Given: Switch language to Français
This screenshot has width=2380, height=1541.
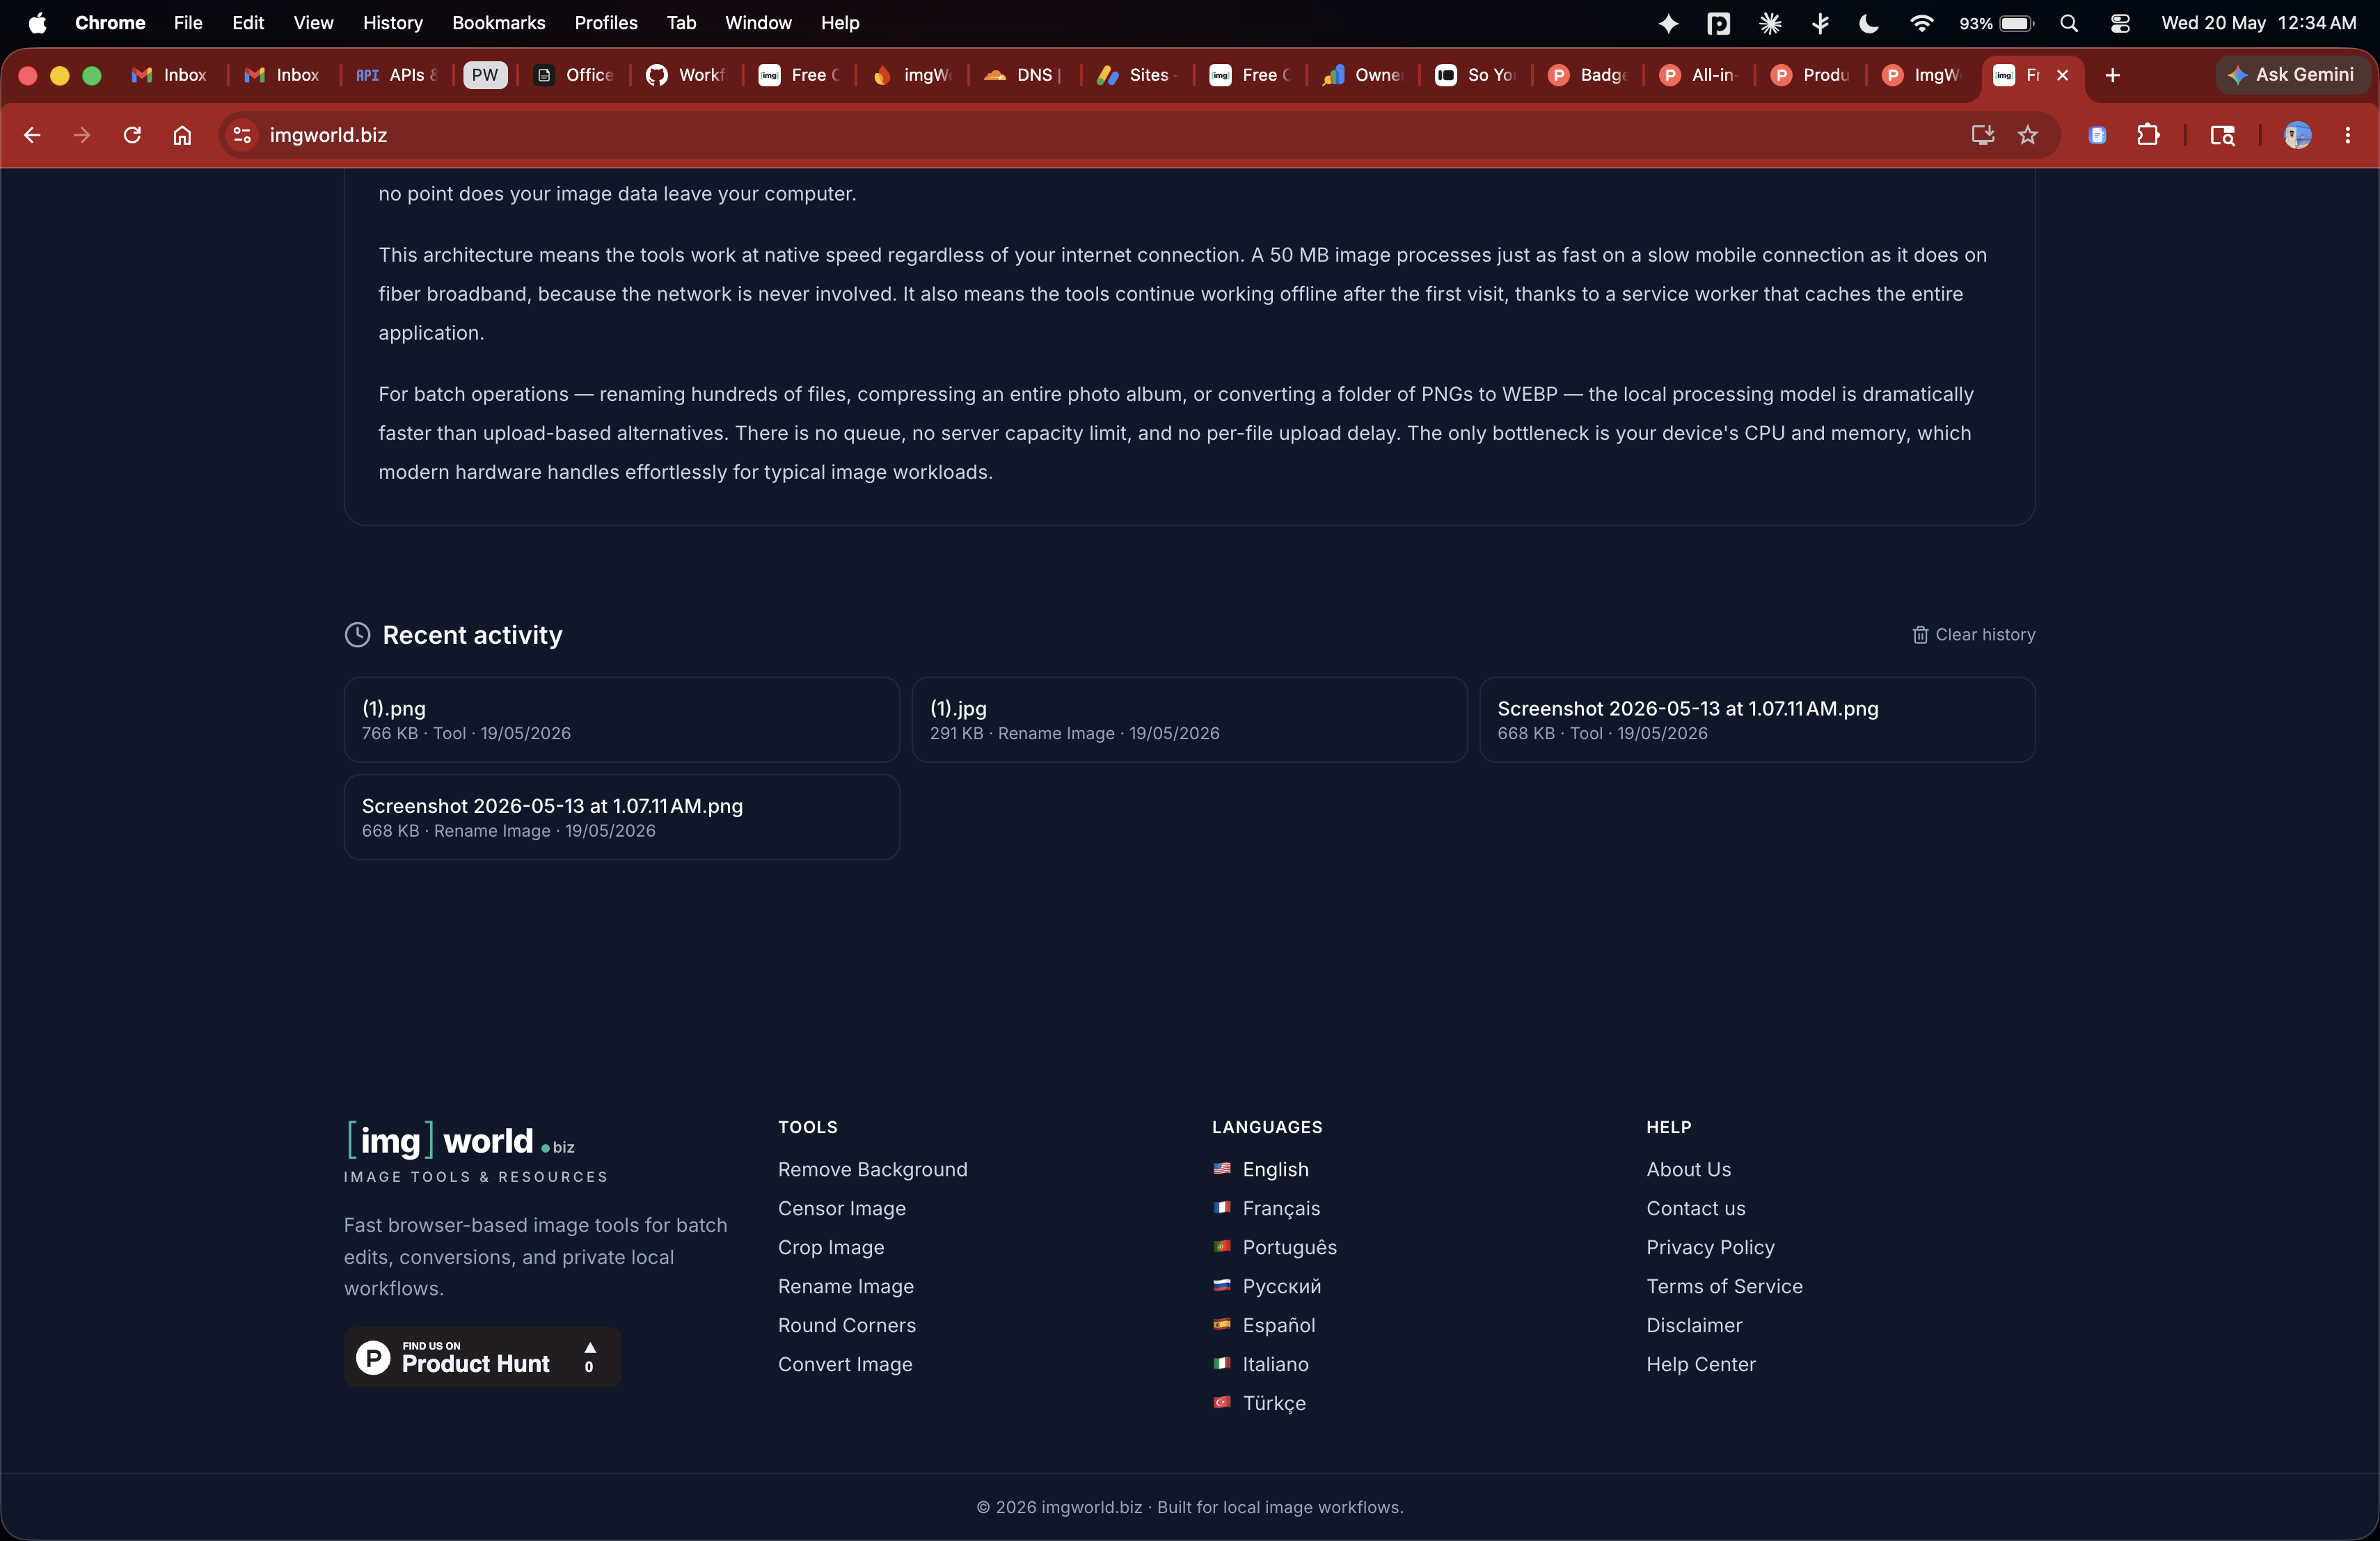Looking at the screenshot, I should [x=1266, y=1208].
